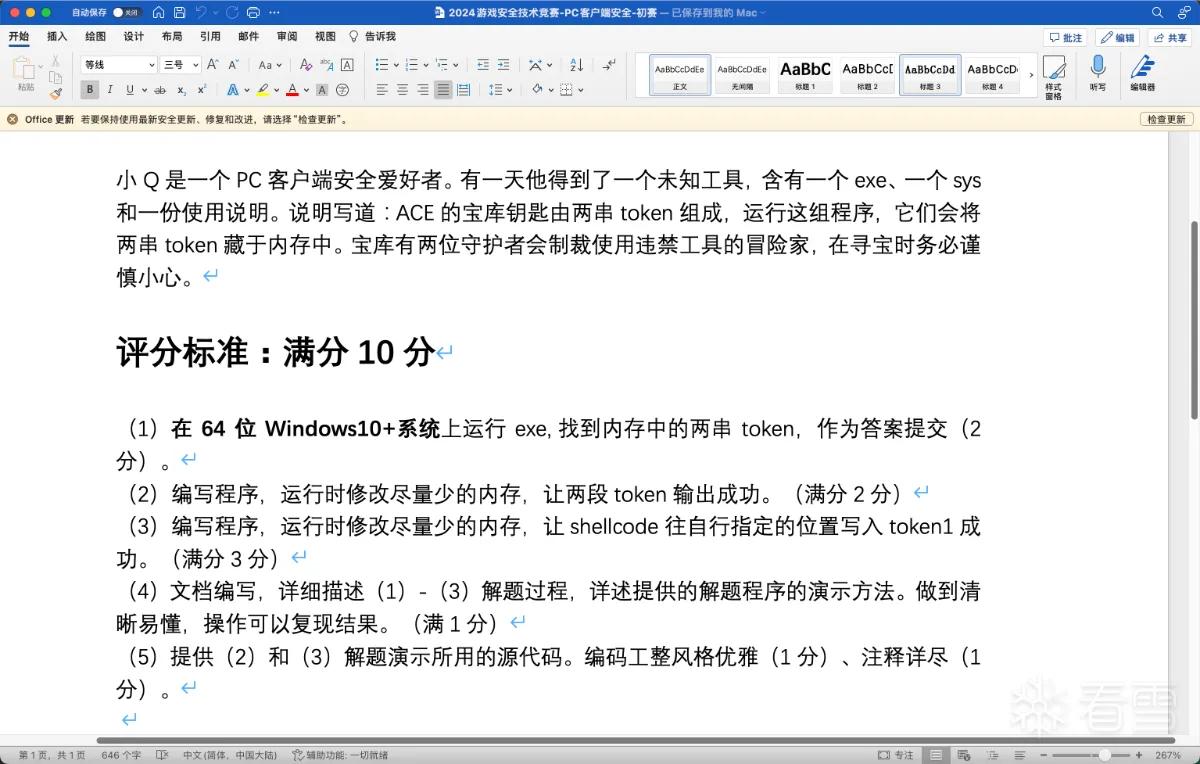1200x764 pixels.
Task: Select the format painter brush icon
Action: pyautogui.click(x=55, y=93)
